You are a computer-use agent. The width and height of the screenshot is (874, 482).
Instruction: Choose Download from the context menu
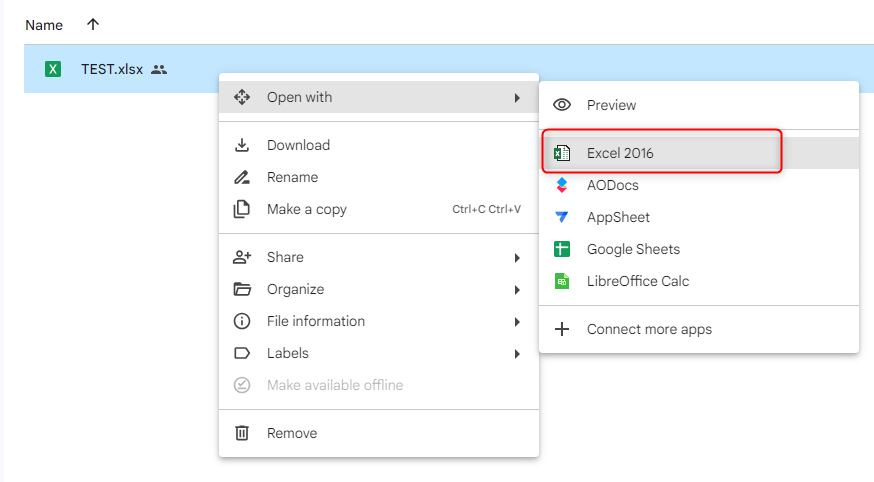pos(379,145)
